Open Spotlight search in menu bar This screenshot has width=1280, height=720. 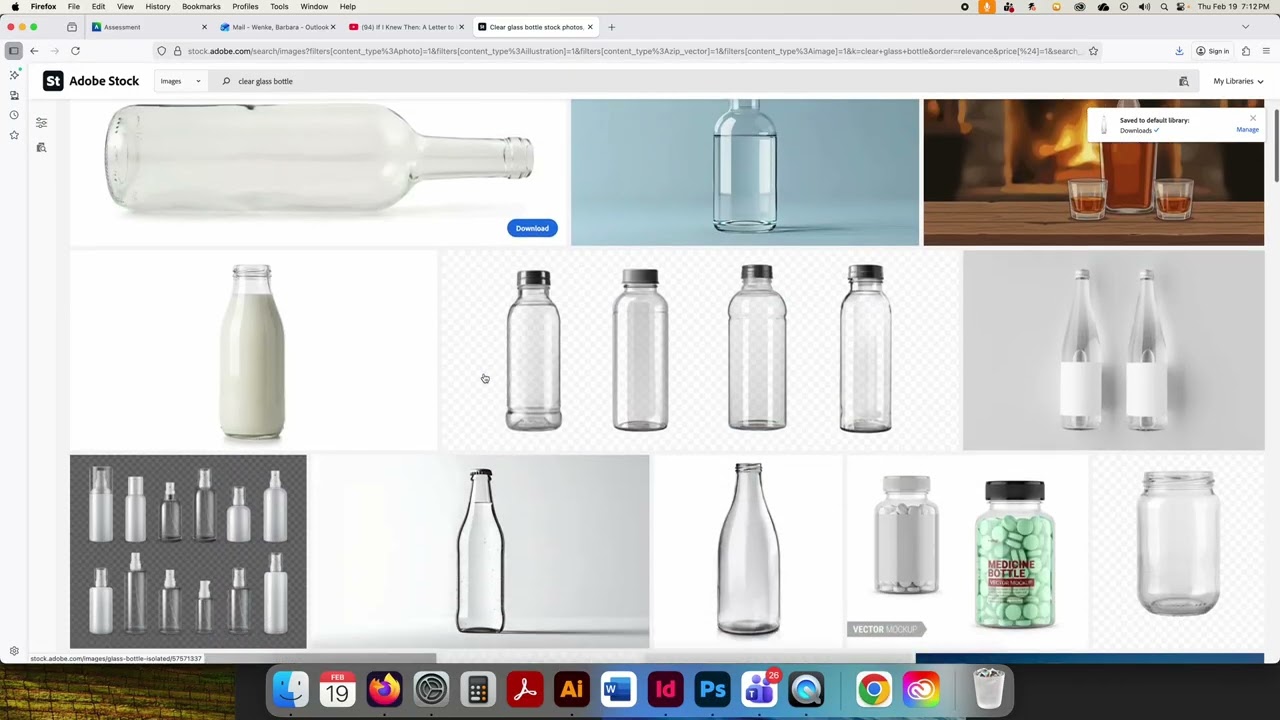click(1164, 7)
